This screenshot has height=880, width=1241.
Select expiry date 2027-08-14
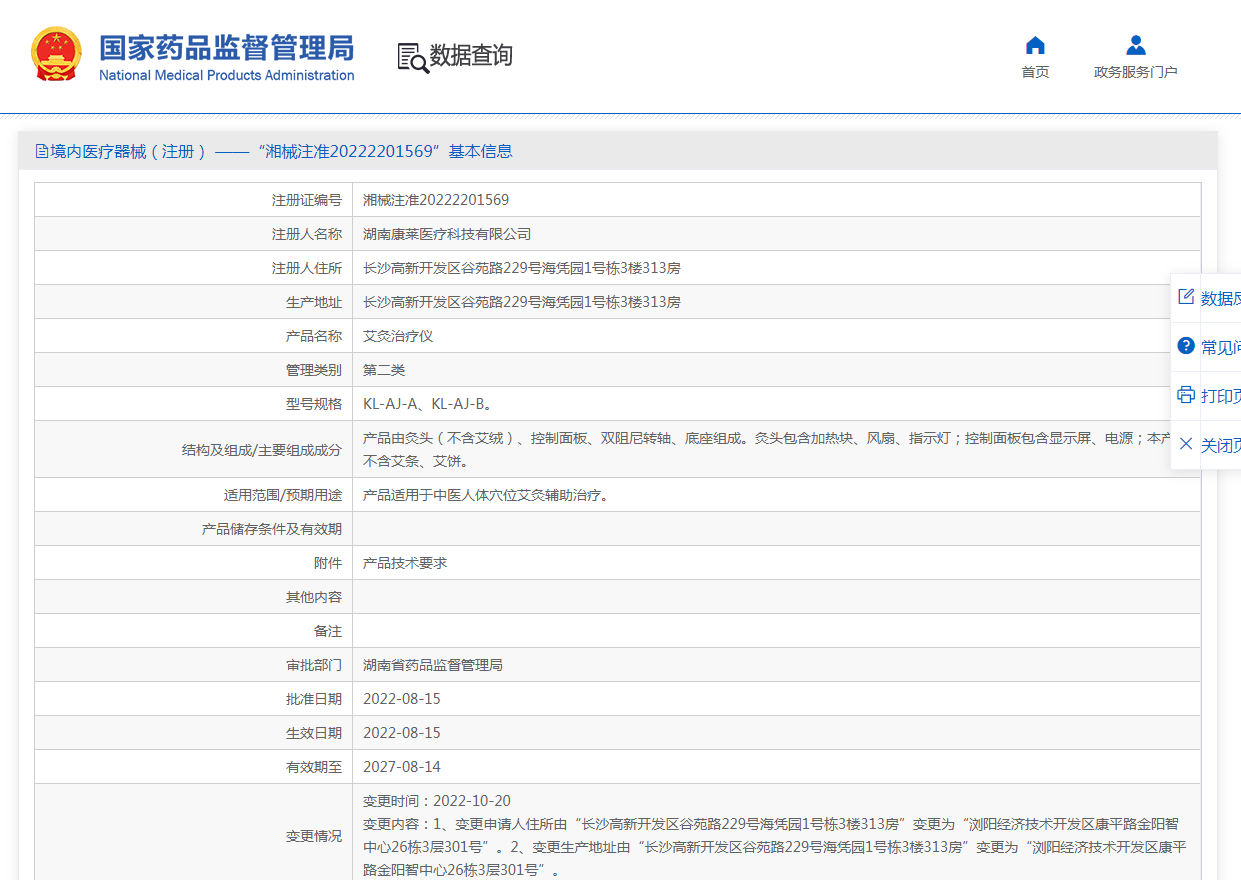[402, 767]
